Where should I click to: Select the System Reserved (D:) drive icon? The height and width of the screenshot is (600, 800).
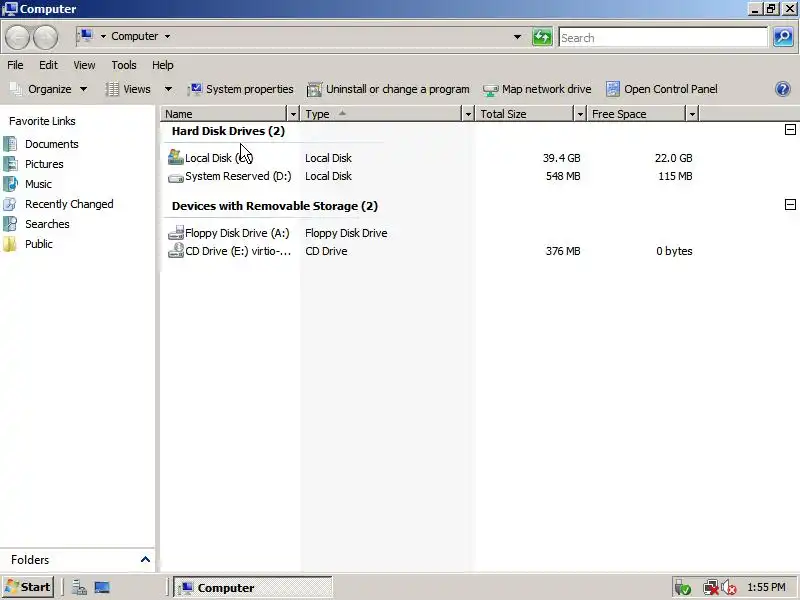pos(176,177)
